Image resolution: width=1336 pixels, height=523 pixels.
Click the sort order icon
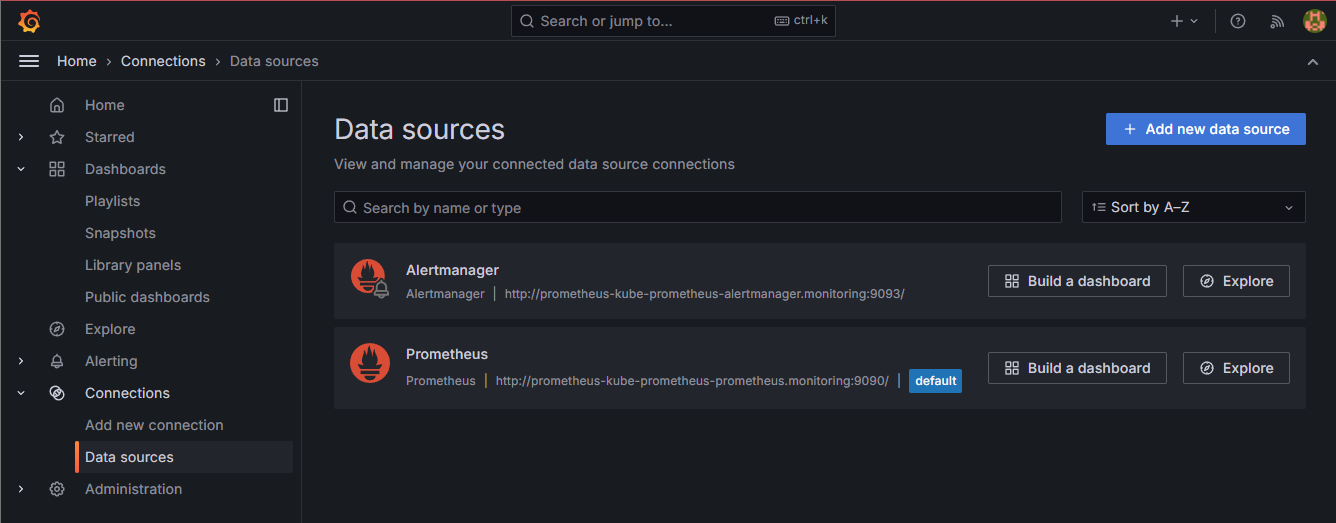(1099, 207)
